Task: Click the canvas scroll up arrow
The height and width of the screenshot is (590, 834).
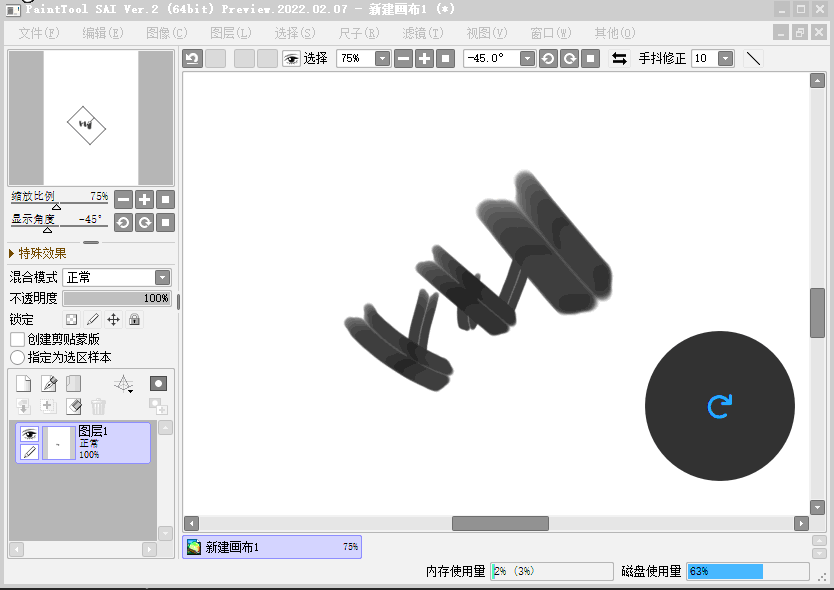Action: click(x=817, y=81)
